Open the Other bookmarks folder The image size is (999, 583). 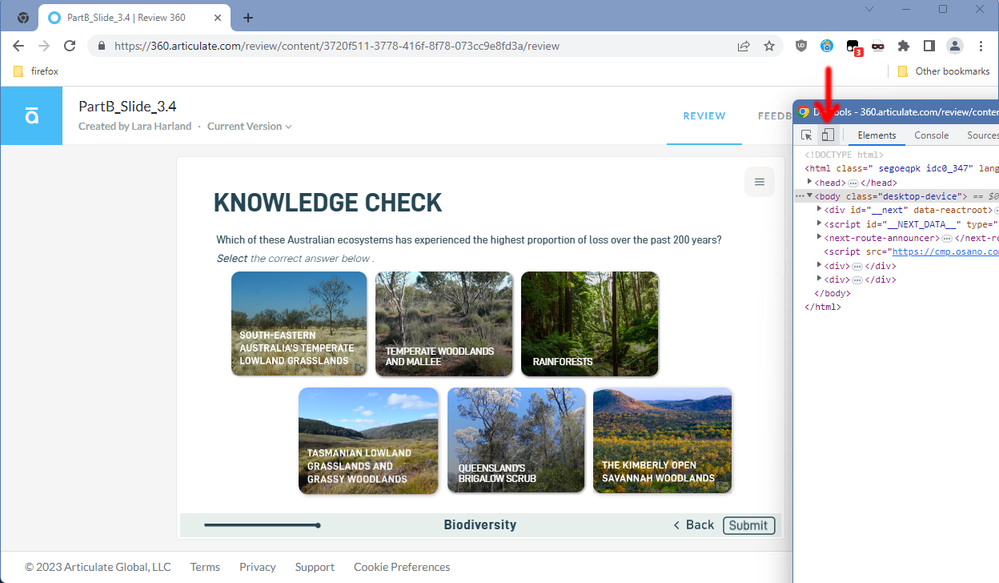click(x=944, y=71)
